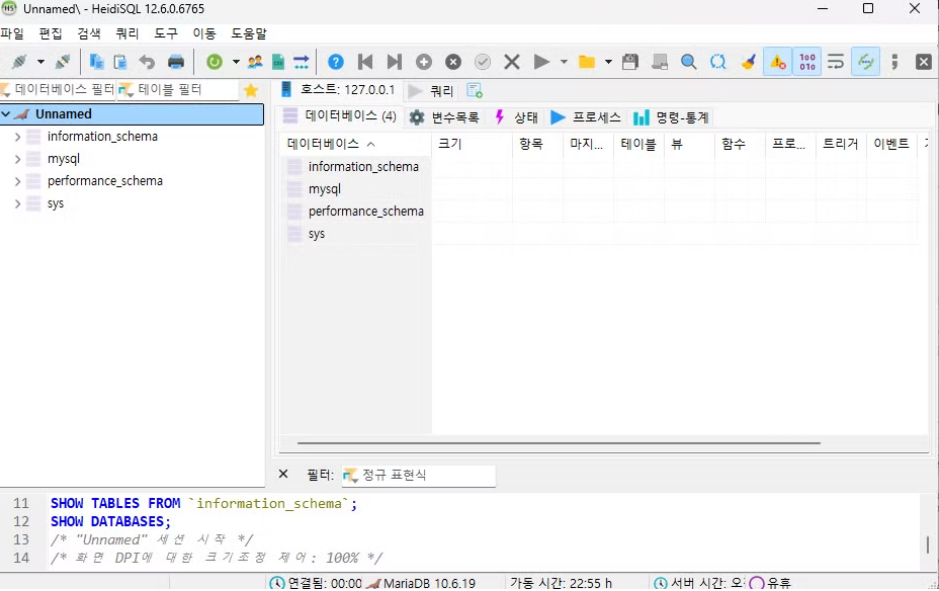Viewport: 939px width, 591px height.
Task: Click the save as snippet icon
Action: tap(659, 62)
